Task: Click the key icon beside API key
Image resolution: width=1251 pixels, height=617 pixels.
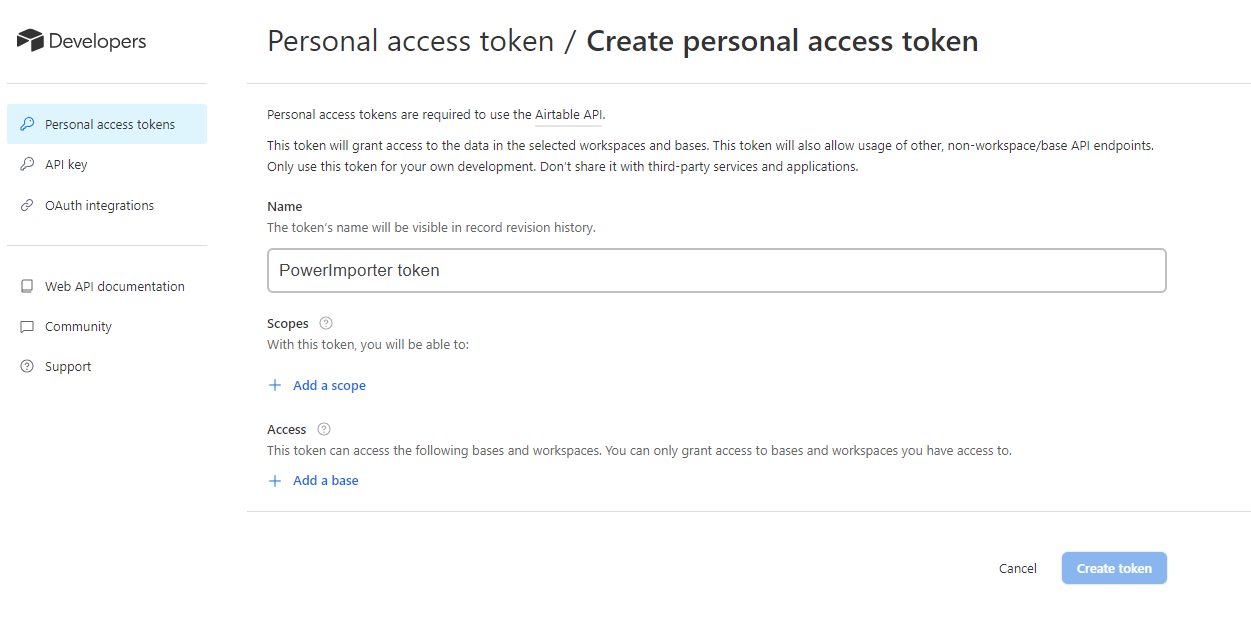Action: coord(27,165)
